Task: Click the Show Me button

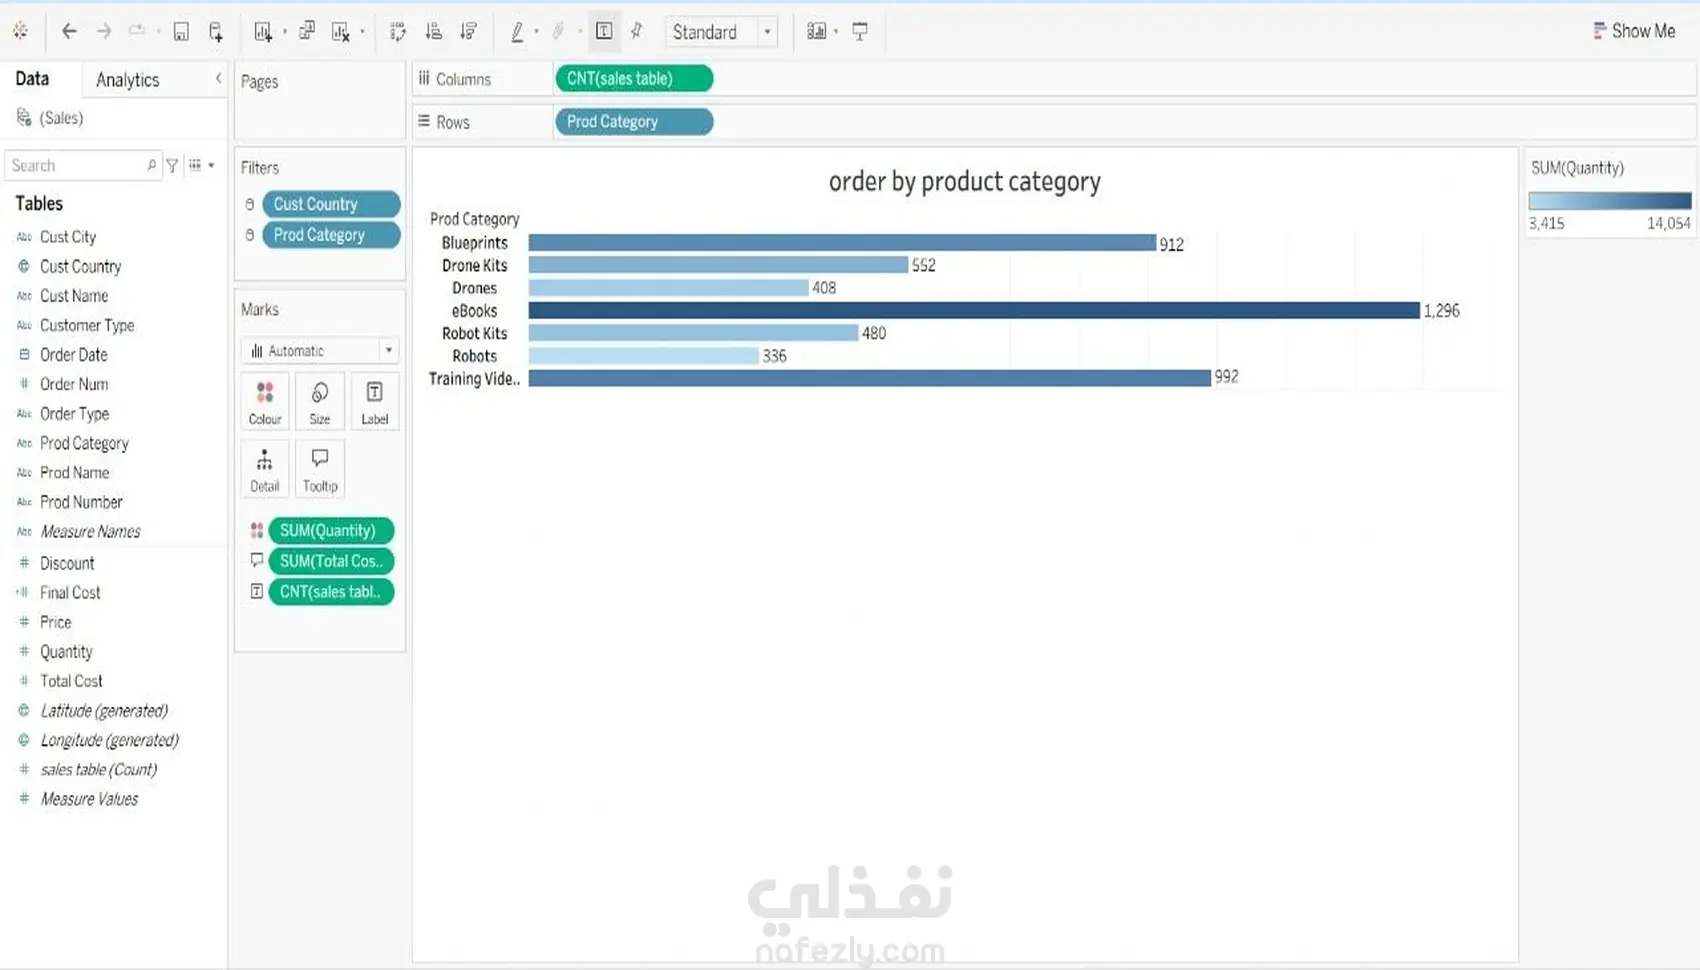Action: tap(1634, 31)
